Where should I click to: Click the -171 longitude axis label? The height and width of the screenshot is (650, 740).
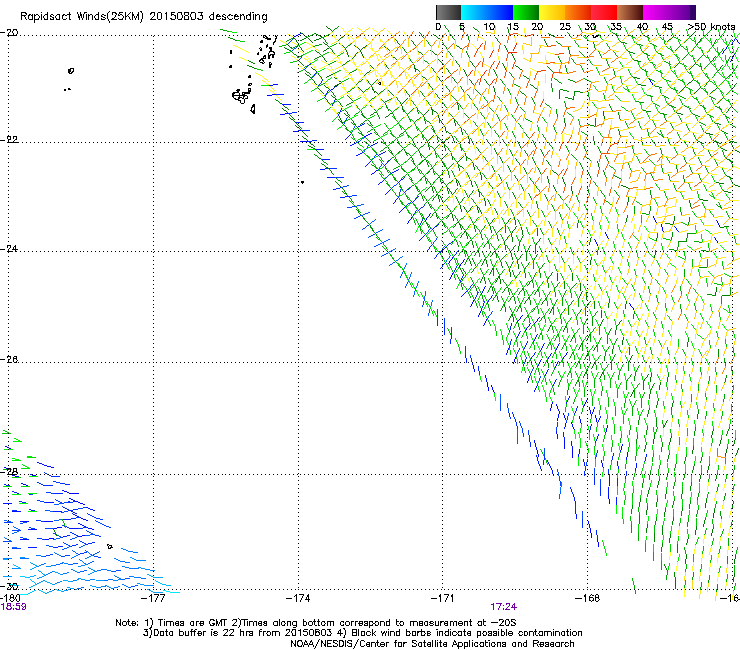coord(443,598)
